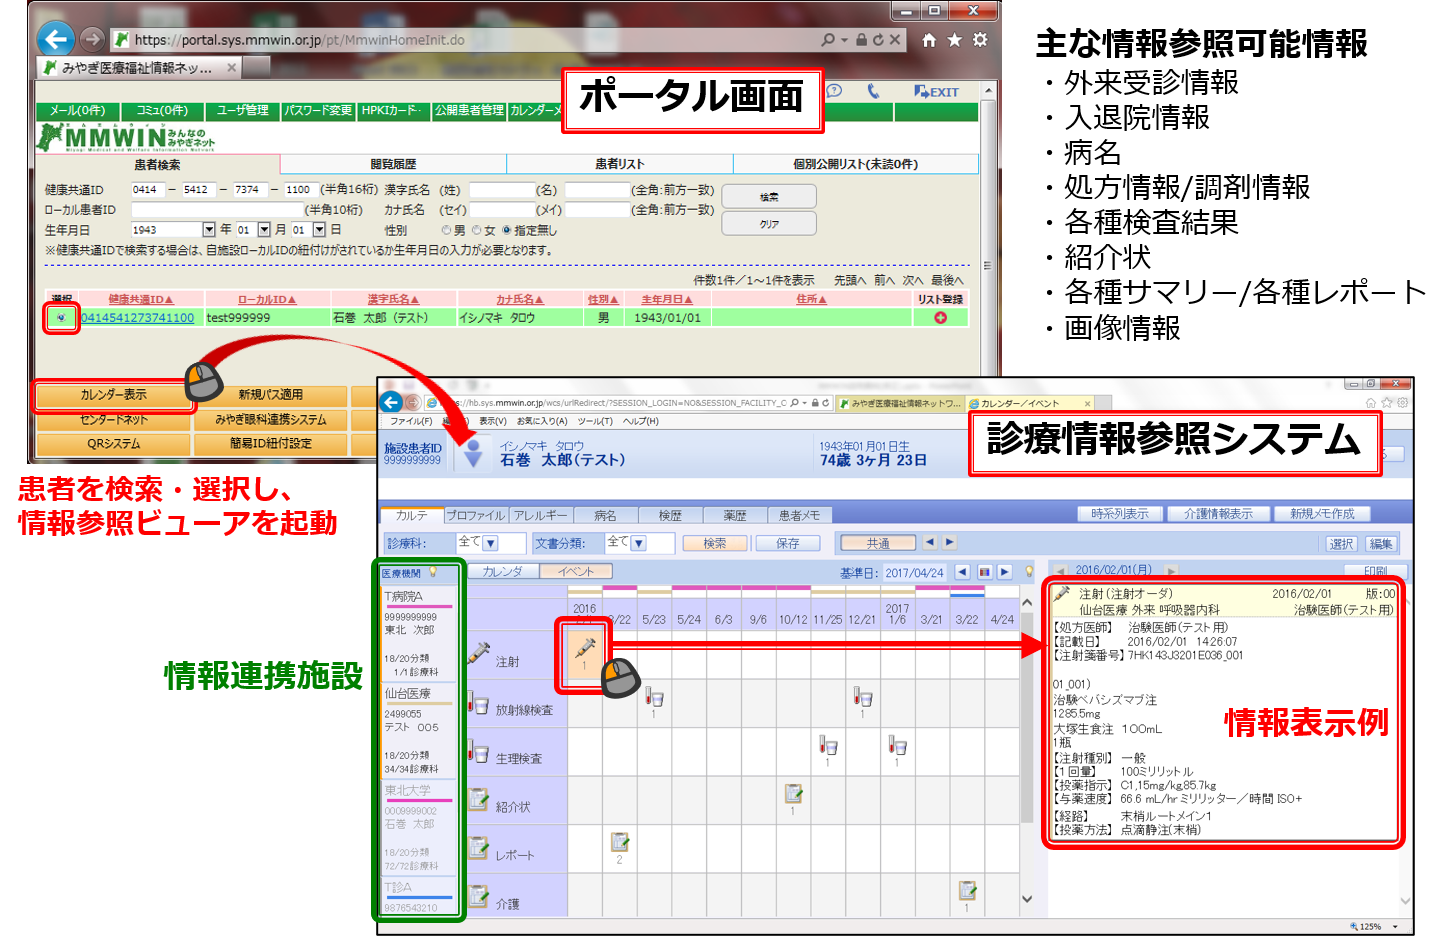Open browser settings gear in portal window
This screenshot has height=936, width=1446.
980,40
